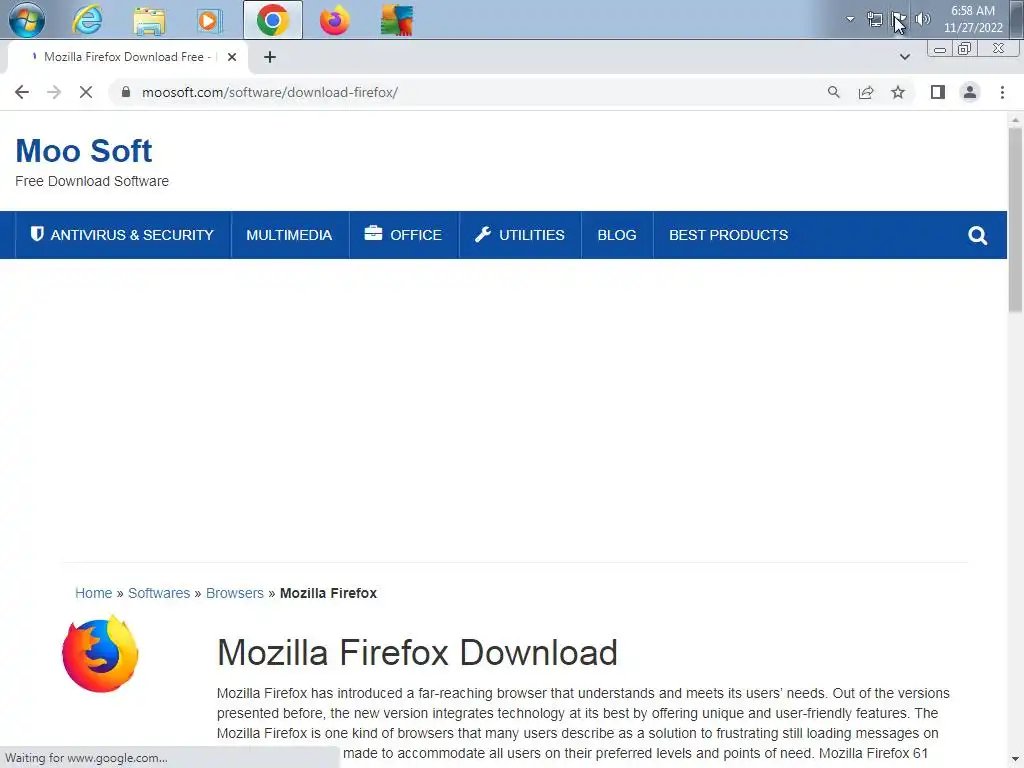Open the Utilities menu item
The width and height of the screenshot is (1024, 768).
pos(520,235)
